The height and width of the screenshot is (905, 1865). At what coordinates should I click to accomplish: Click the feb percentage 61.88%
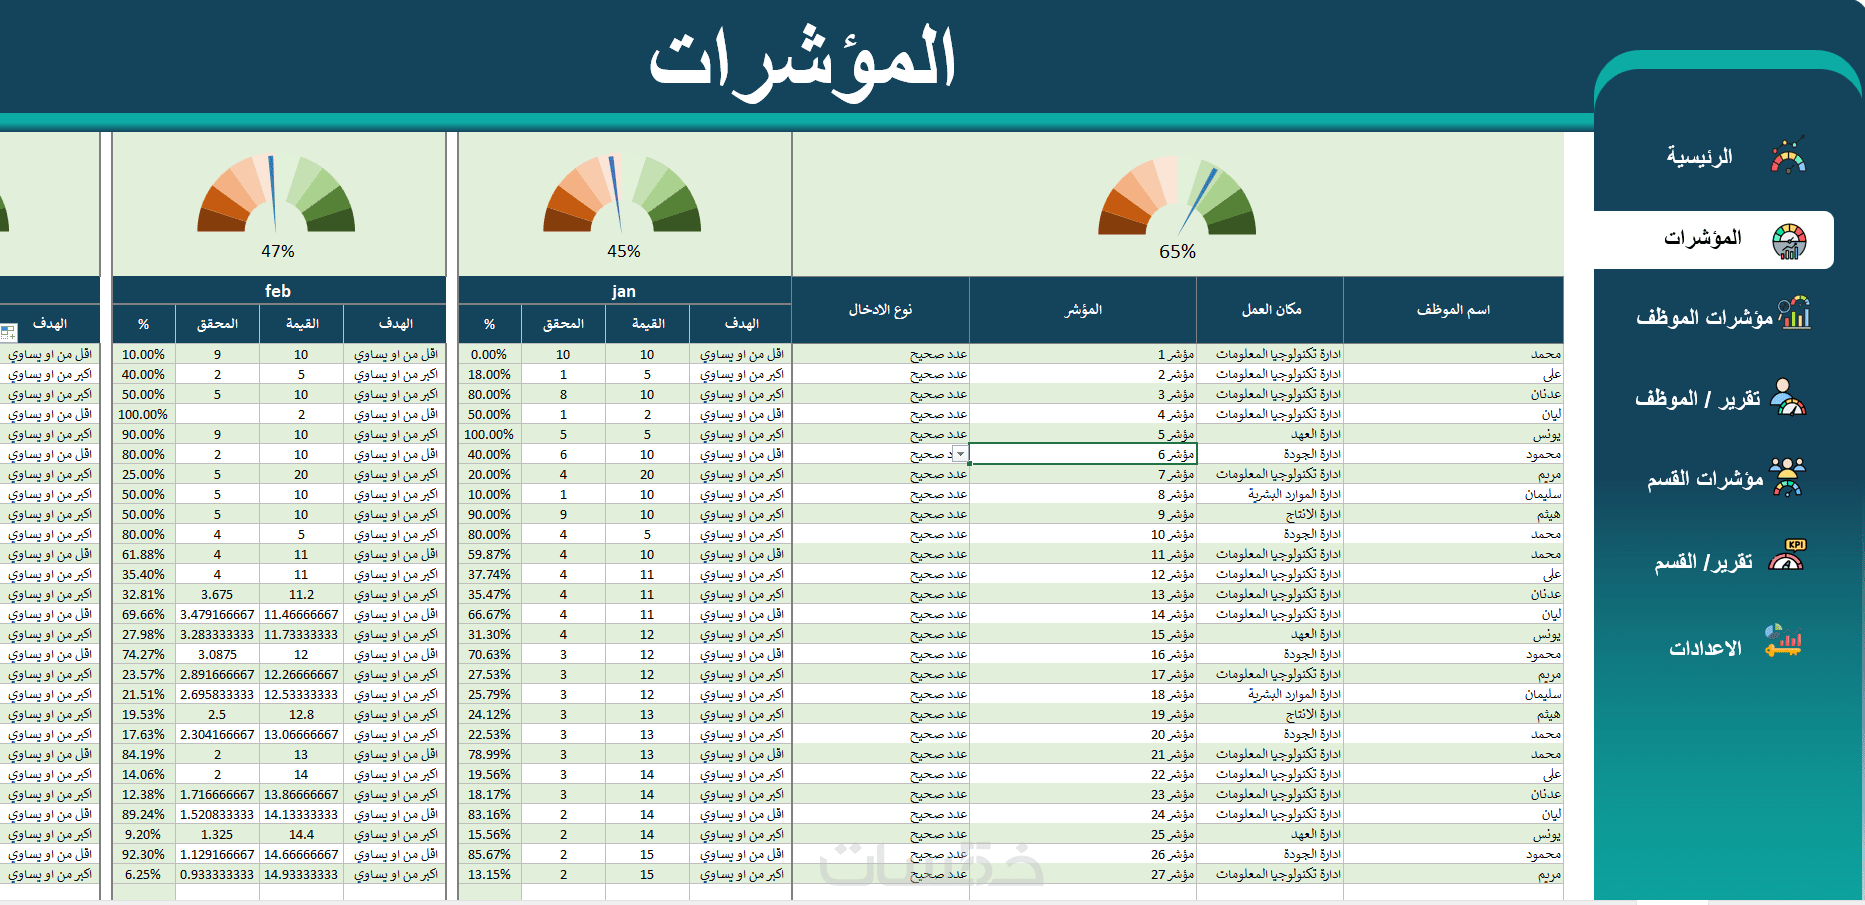click(x=143, y=554)
